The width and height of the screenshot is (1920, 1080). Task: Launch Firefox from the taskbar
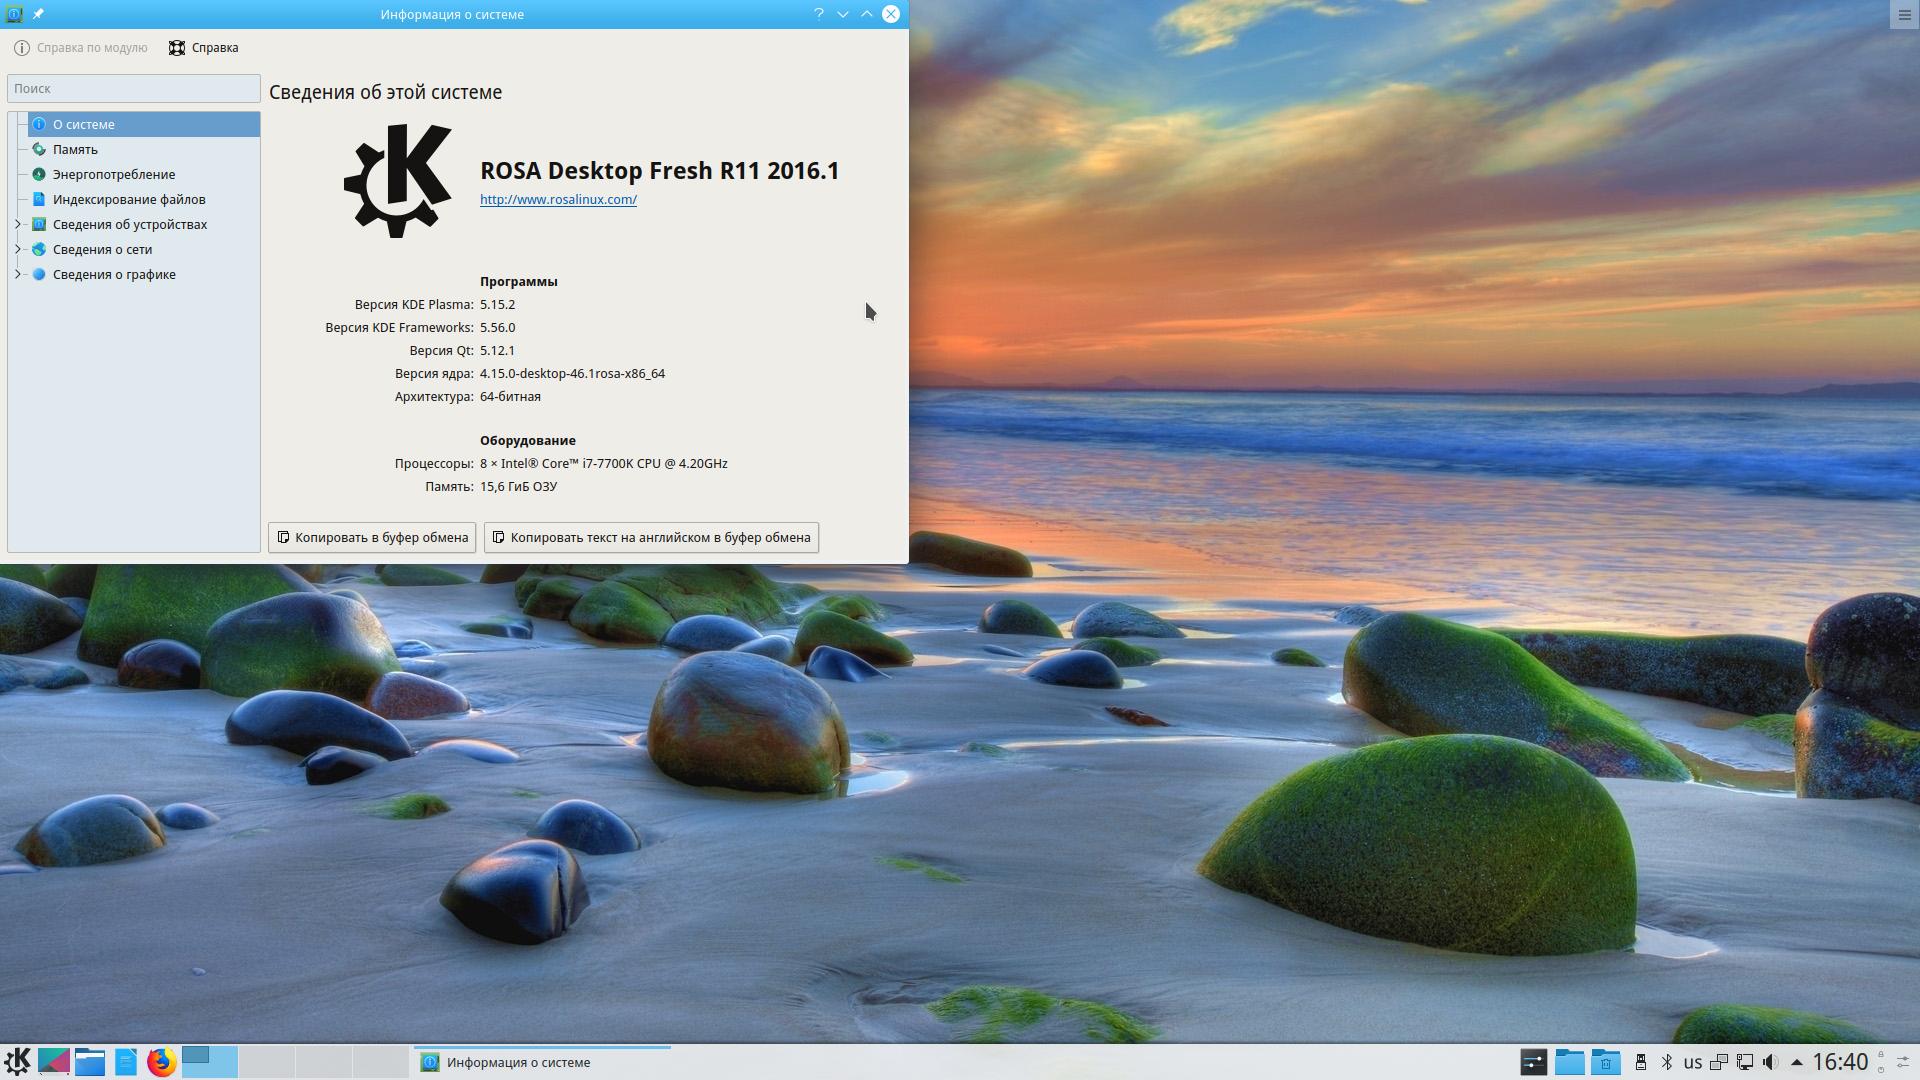point(161,1061)
